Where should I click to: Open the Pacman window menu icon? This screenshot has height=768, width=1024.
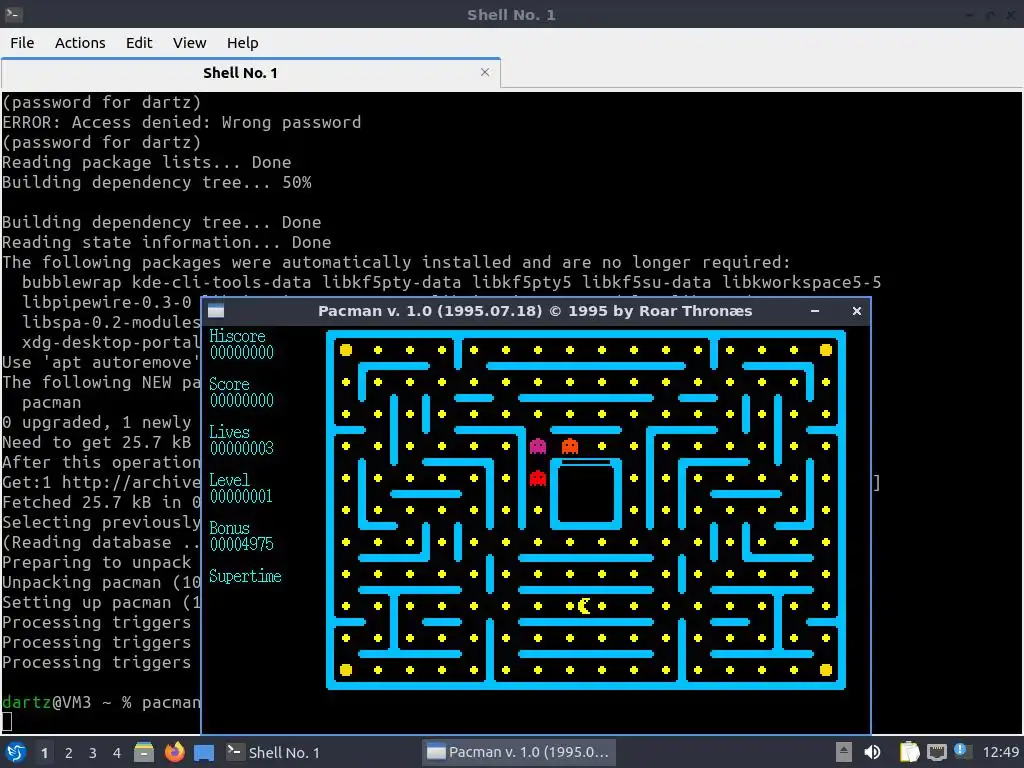tap(216, 311)
